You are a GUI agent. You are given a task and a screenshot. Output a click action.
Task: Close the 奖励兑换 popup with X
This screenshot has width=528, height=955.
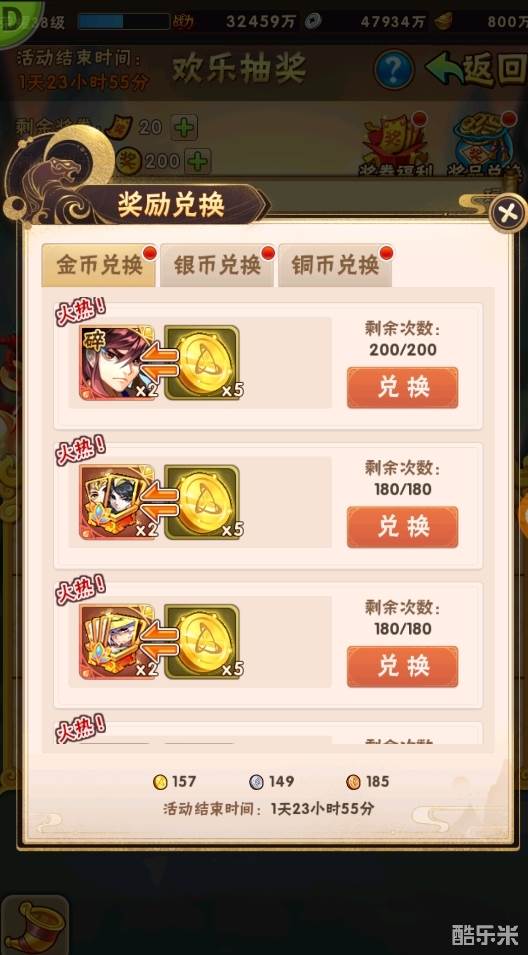pyautogui.click(x=508, y=213)
